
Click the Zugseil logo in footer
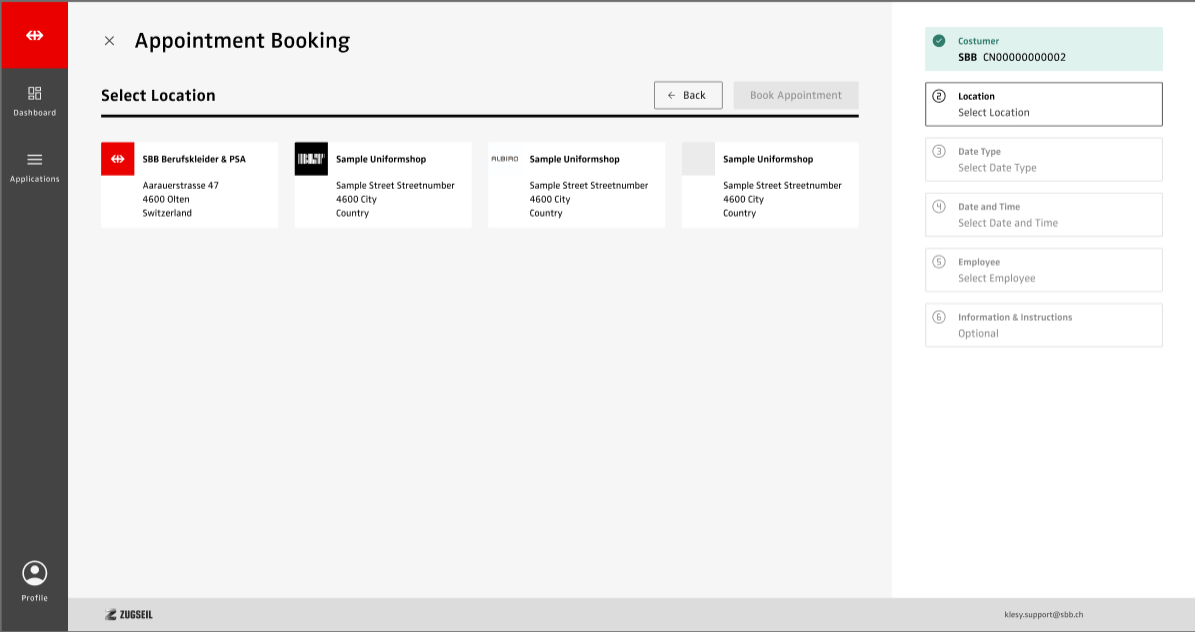129,615
